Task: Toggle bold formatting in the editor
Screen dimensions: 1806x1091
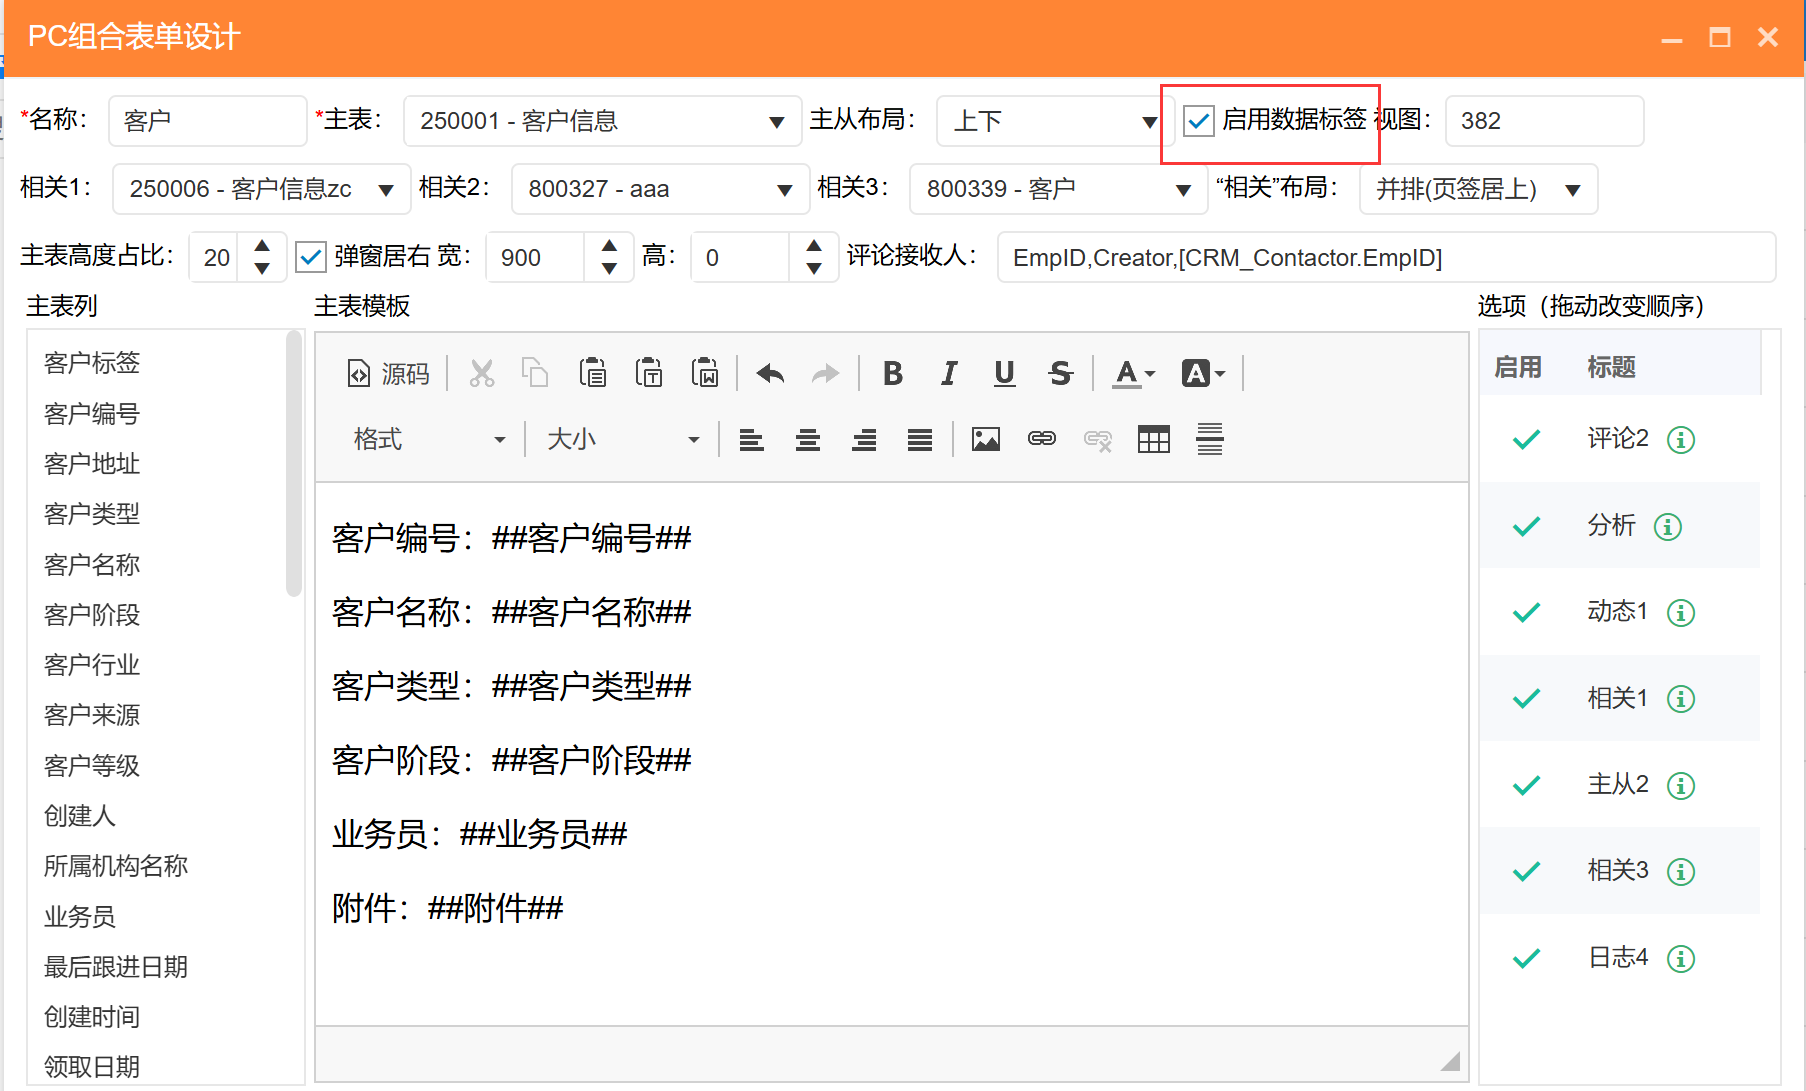Action: (x=893, y=374)
